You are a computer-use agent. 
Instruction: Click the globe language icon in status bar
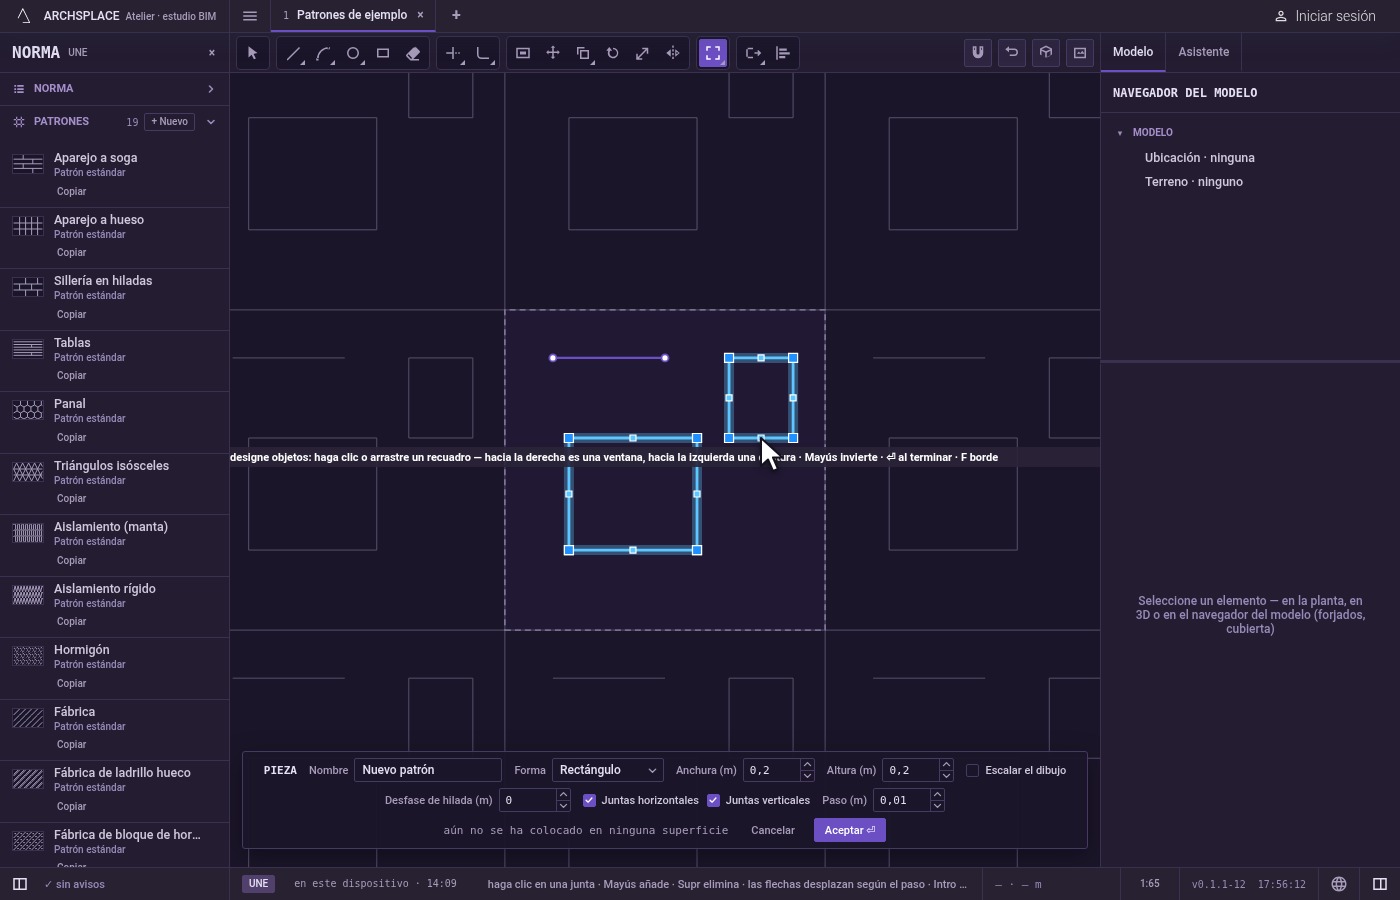pos(1339,884)
